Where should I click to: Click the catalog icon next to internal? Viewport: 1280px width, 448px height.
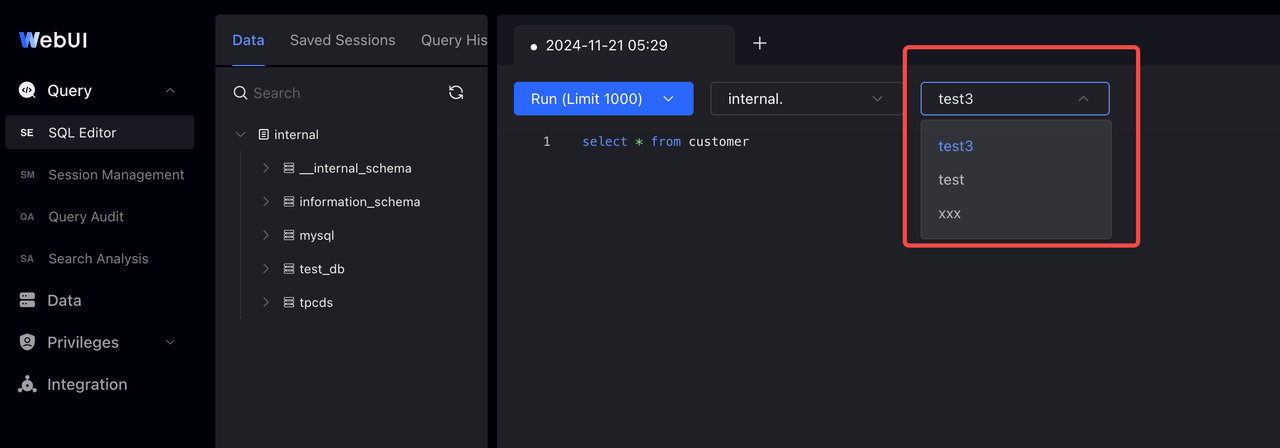264,135
